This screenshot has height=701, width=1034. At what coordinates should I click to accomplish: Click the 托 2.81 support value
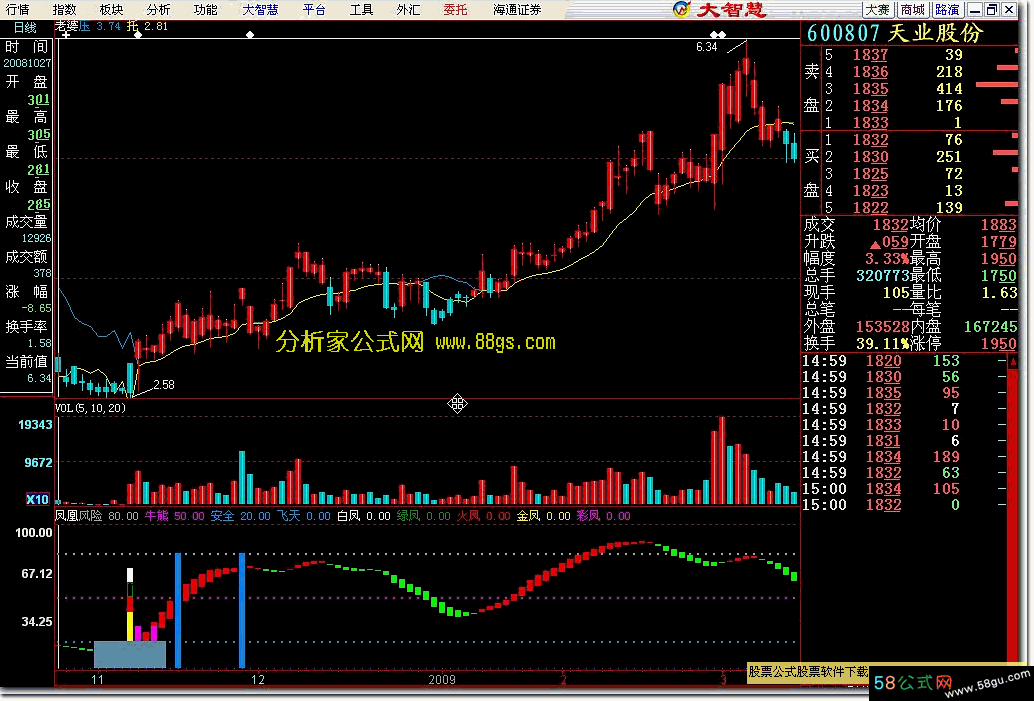point(147,26)
